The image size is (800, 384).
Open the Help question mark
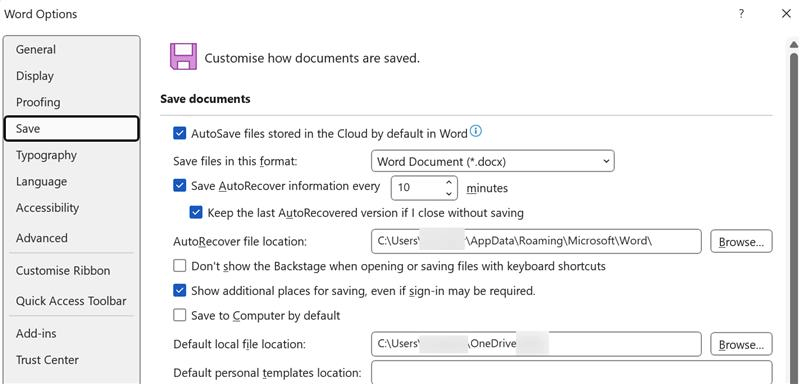(x=741, y=14)
